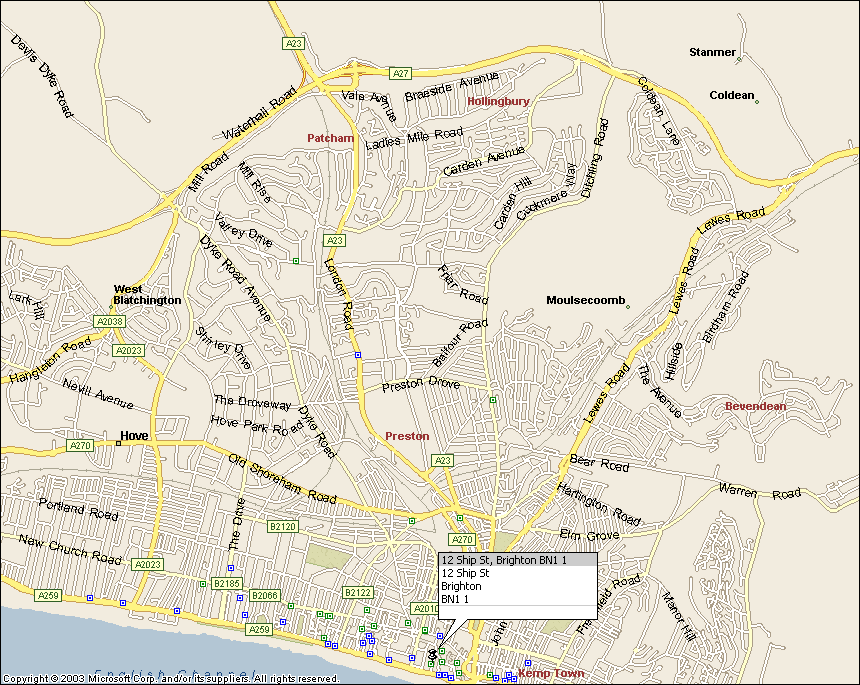
Task: Click the B2122 road shield
Action: click(x=357, y=592)
